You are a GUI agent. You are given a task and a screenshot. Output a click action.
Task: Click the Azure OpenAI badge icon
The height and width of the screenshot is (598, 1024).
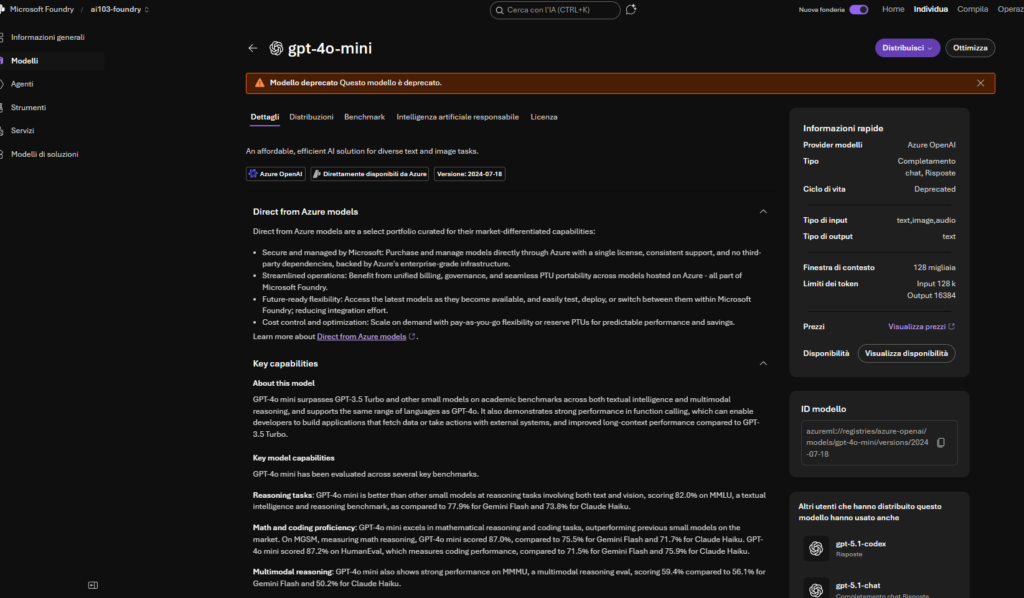[x=253, y=174]
